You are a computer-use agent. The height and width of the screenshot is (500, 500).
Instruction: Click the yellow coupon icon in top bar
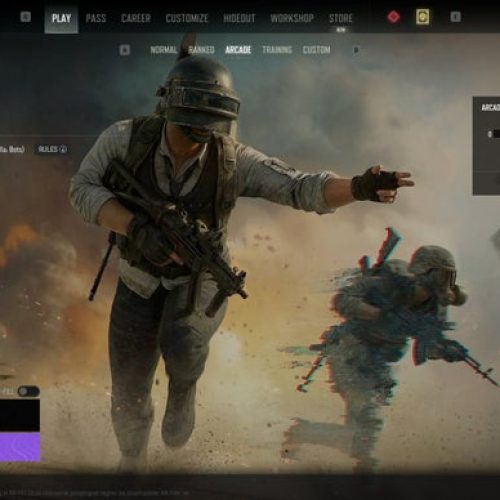point(422,17)
